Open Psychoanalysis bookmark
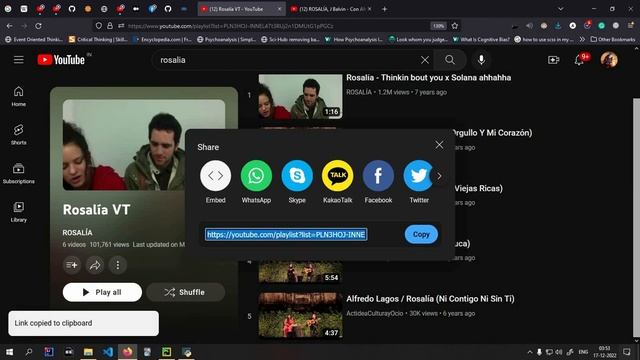640x360 pixels. pos(226,40)
